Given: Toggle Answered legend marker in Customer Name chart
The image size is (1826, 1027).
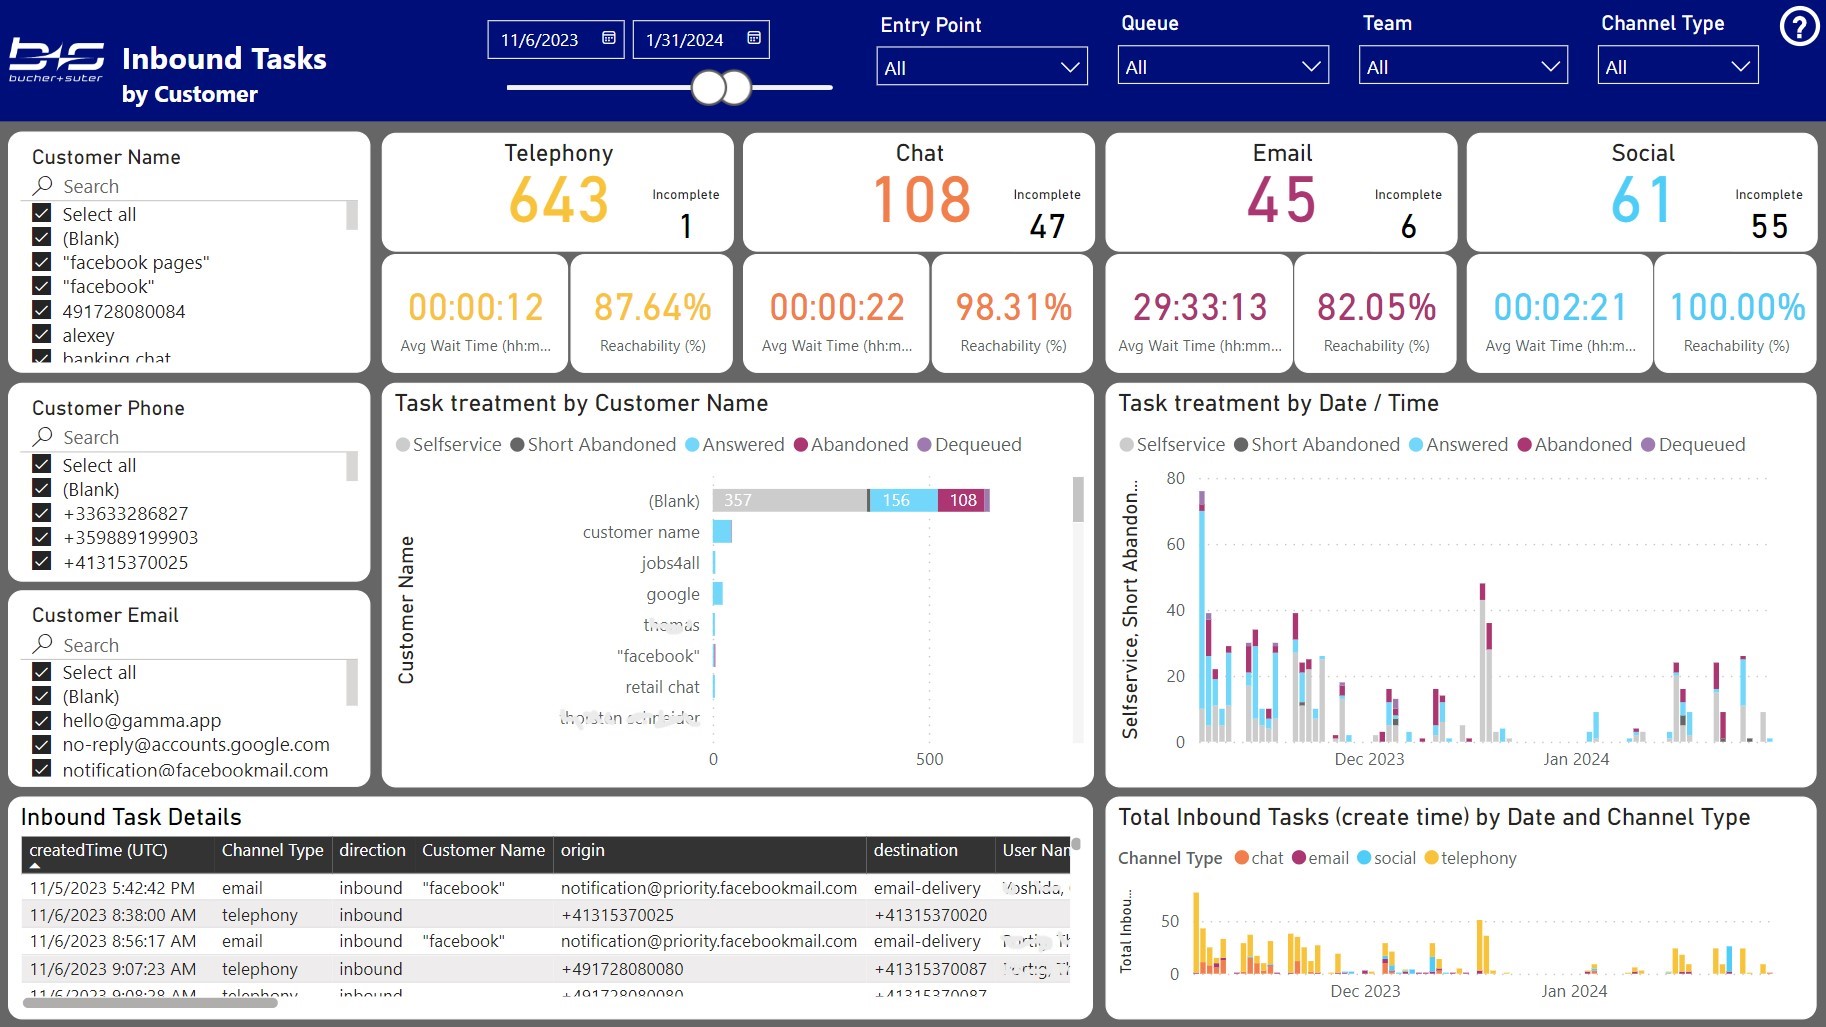Looking at the screenshot, I should (x=692, y=445).
